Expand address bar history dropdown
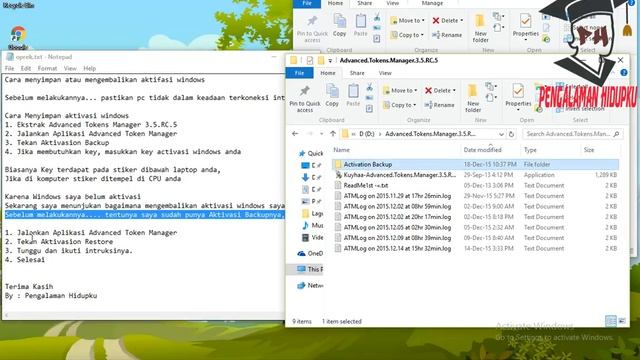 pyautogui.click(x=501, y=134)
